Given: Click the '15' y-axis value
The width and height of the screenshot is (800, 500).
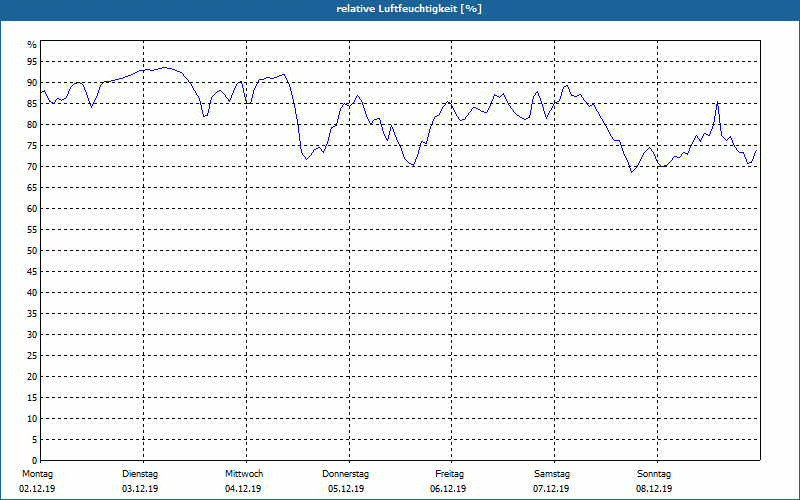Looking at the screenshot, I should coord(32,397).
